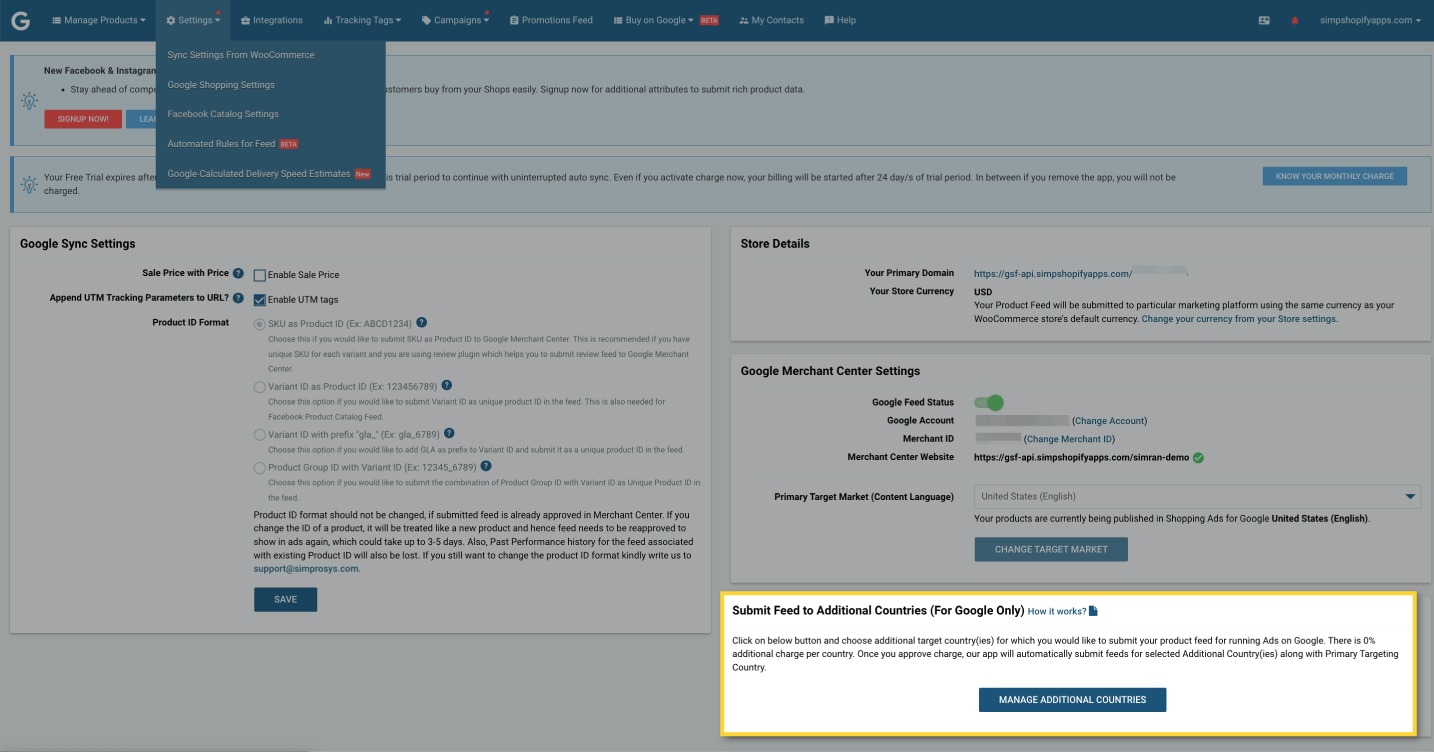Click lightbulb icon in Free Trial notice
The height and width of the screenshot is (752, 1434).
pos(28,184)
